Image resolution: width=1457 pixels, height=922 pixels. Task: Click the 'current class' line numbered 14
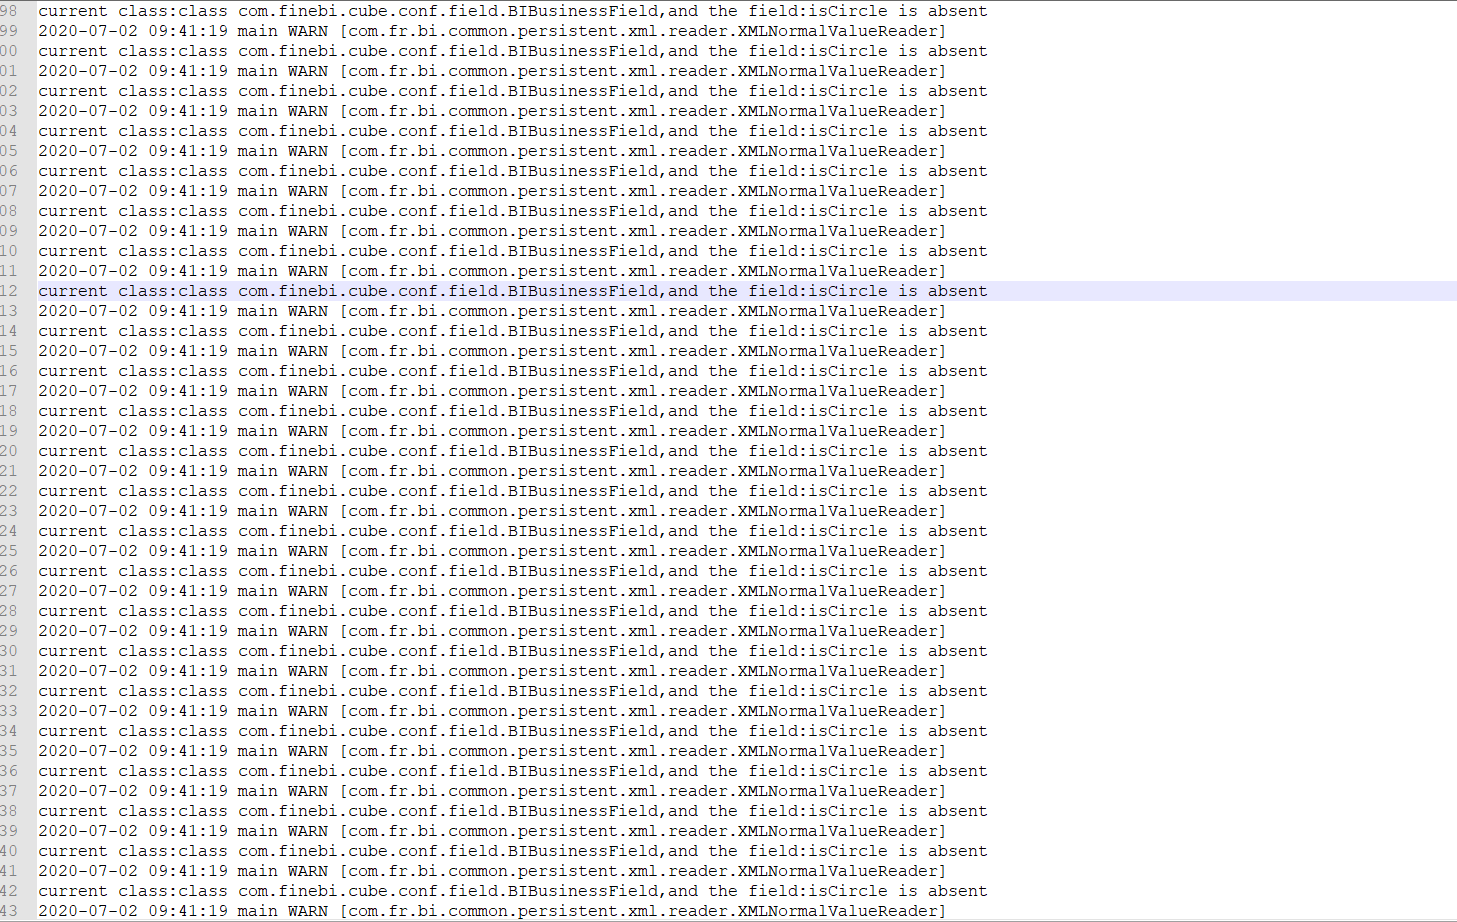[513, 331]
